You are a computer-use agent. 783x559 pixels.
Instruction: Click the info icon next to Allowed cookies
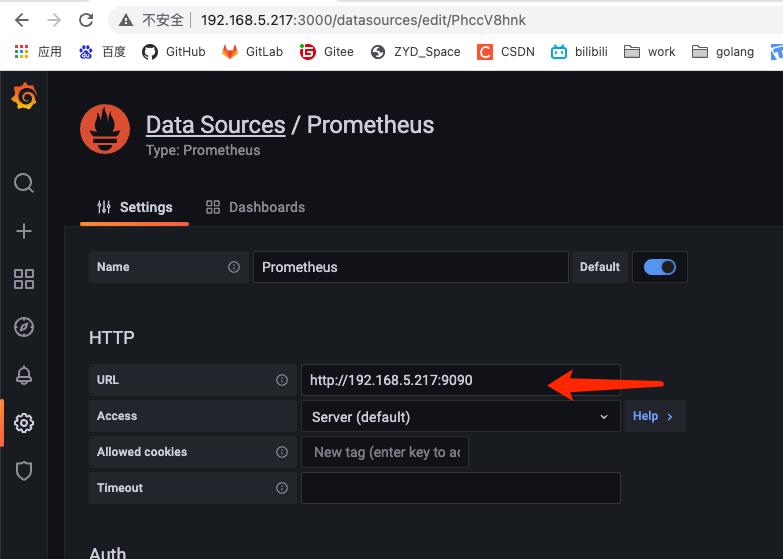(x=282, y=452)
